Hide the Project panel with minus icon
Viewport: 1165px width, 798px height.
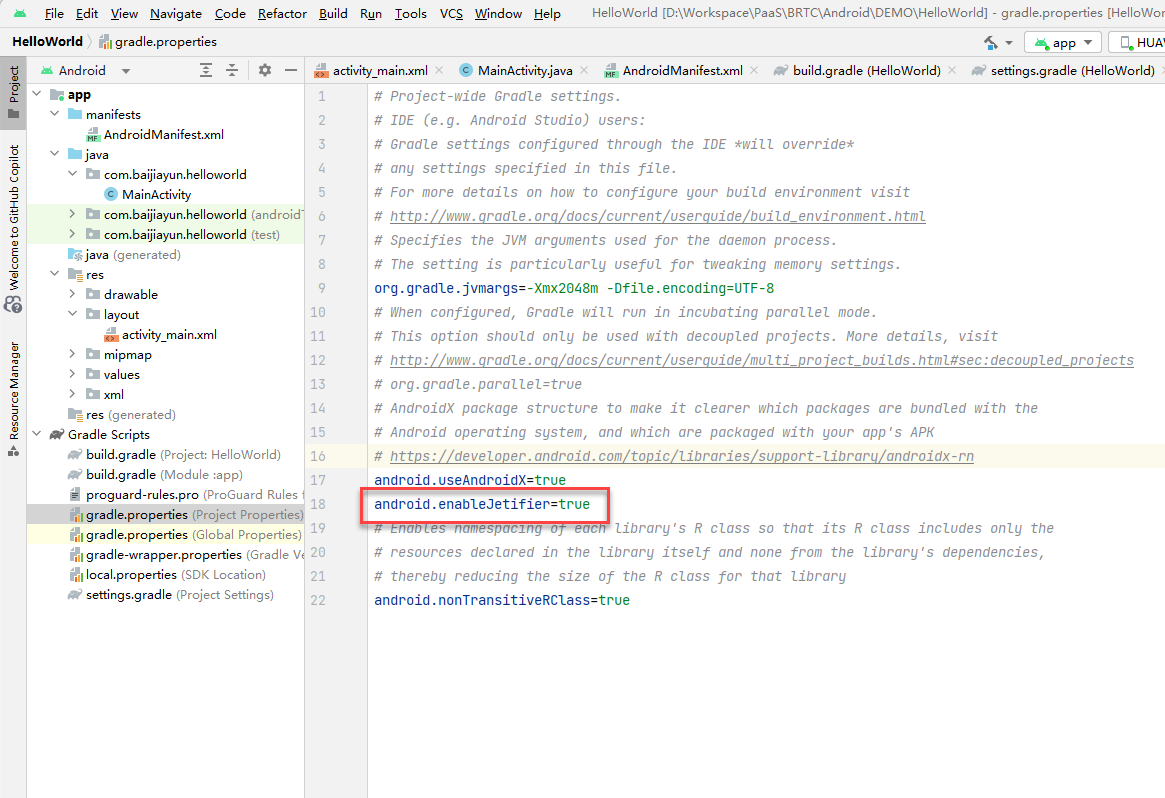point(291,70)
